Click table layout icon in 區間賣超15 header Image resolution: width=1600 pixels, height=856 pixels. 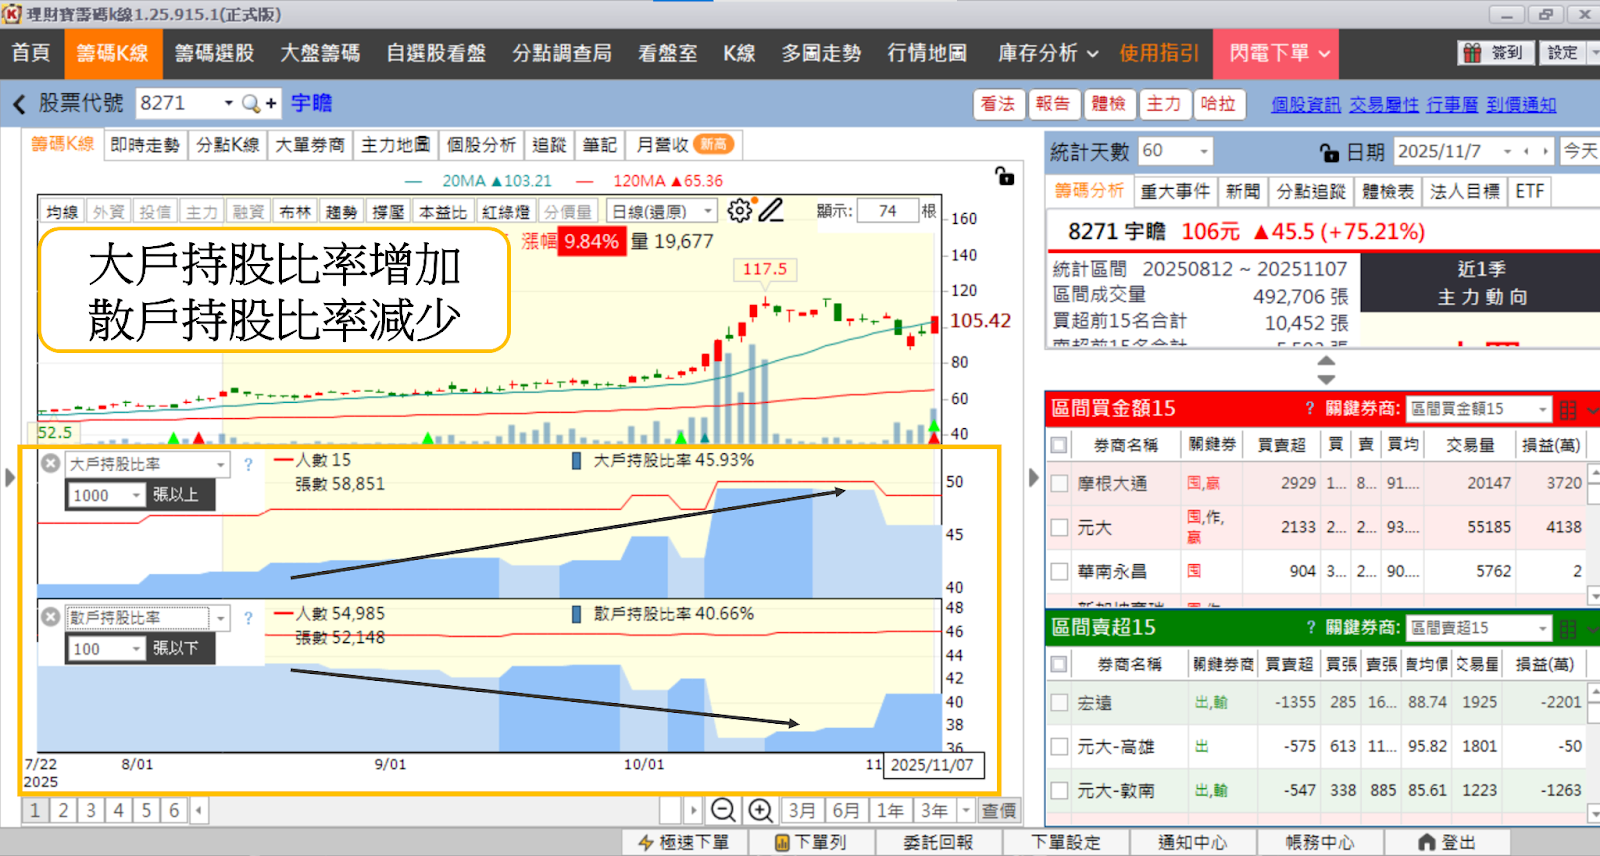[1567, 628]
